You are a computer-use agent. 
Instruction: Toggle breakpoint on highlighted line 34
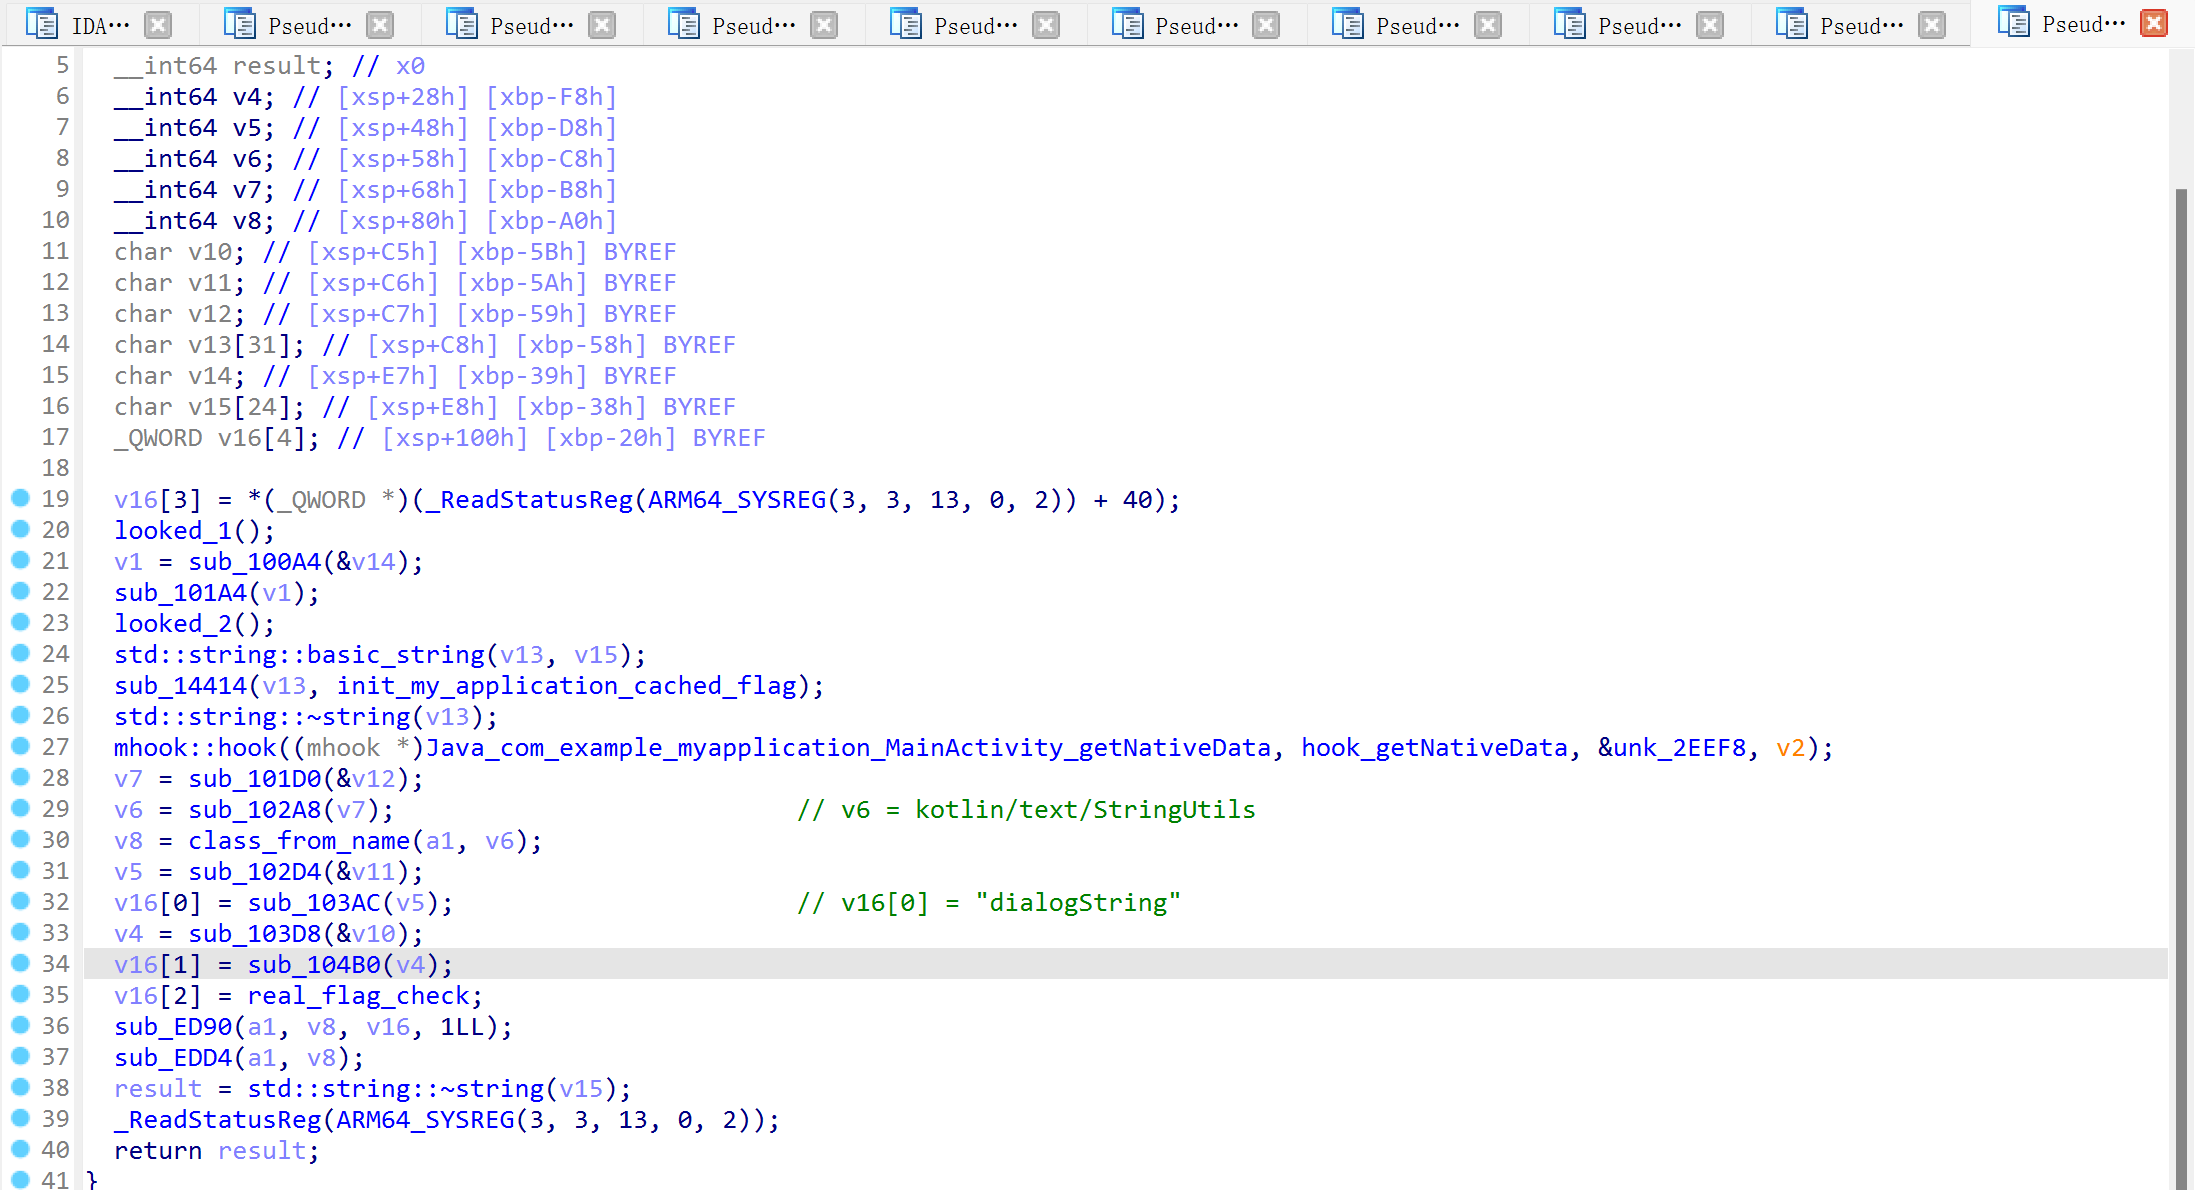point(20,963)
